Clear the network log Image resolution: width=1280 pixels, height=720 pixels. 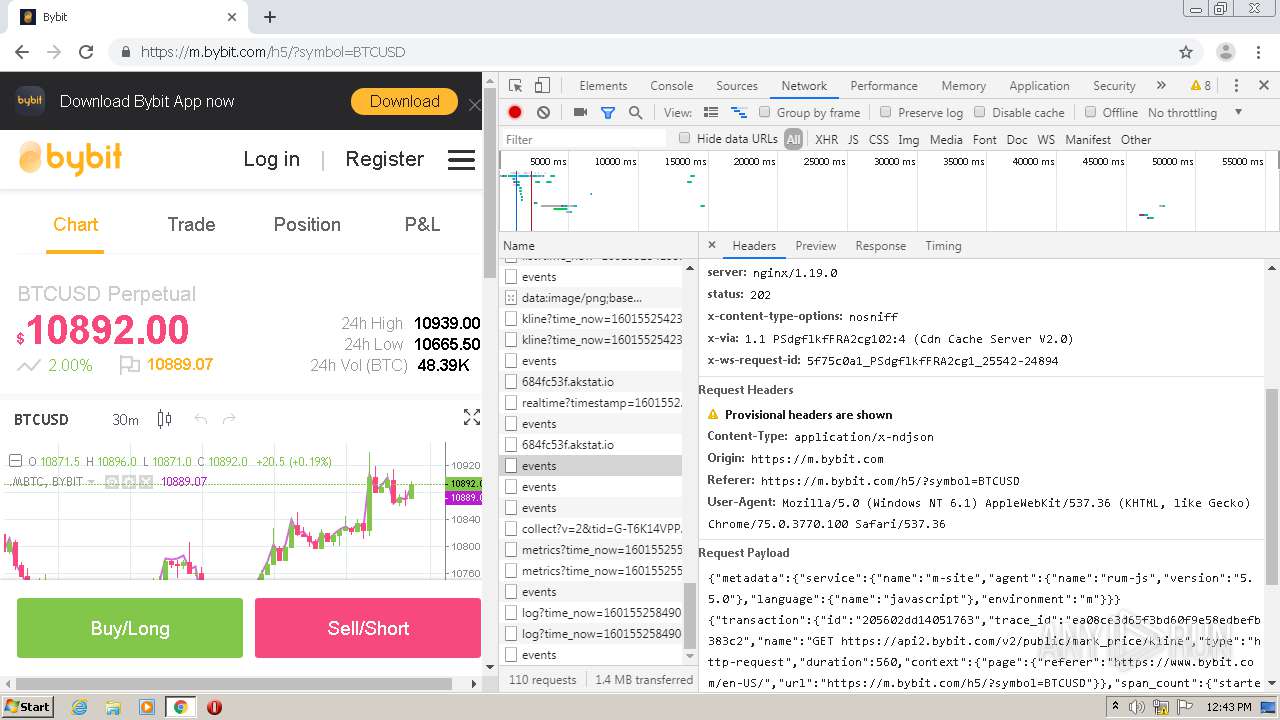coord(543,113)
